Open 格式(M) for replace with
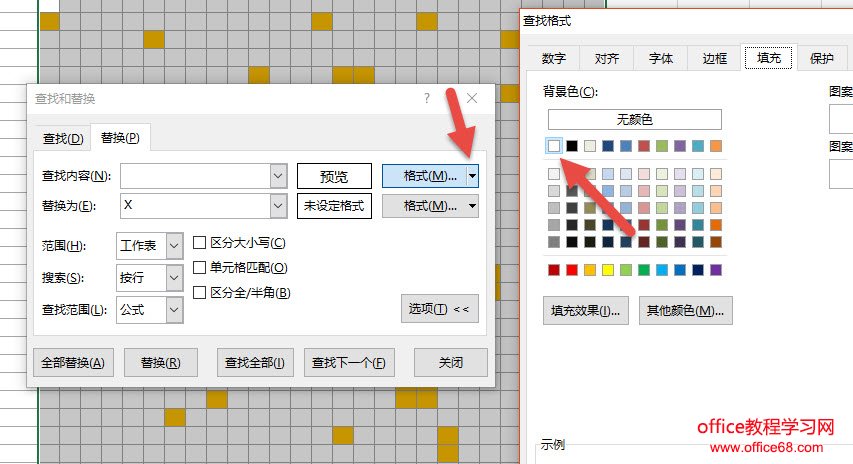This screenshot has height=464, width=853. coord(424,206)
